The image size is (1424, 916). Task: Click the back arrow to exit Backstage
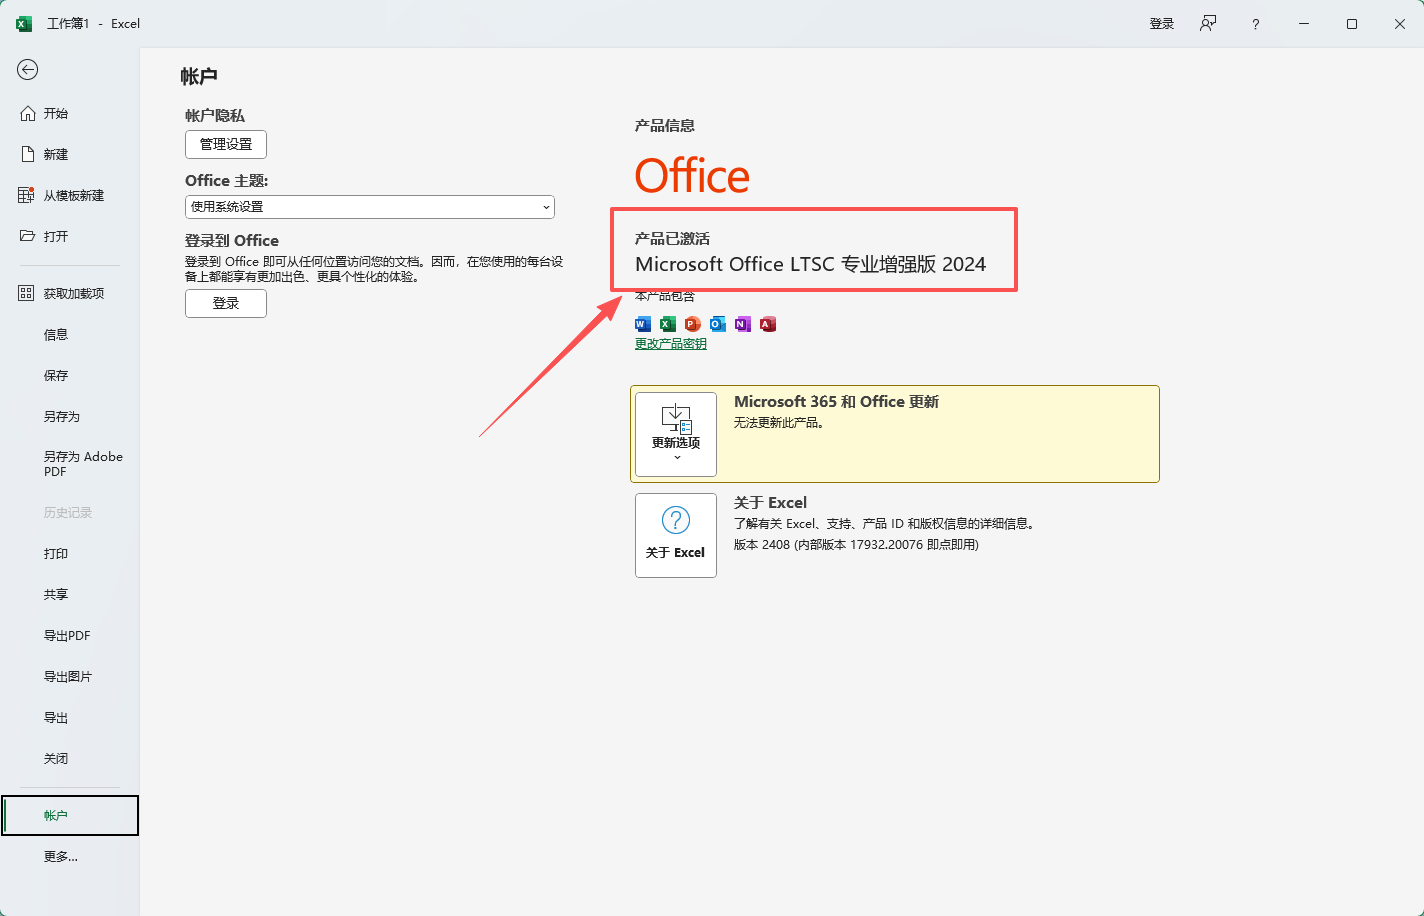tap(28, 70)
